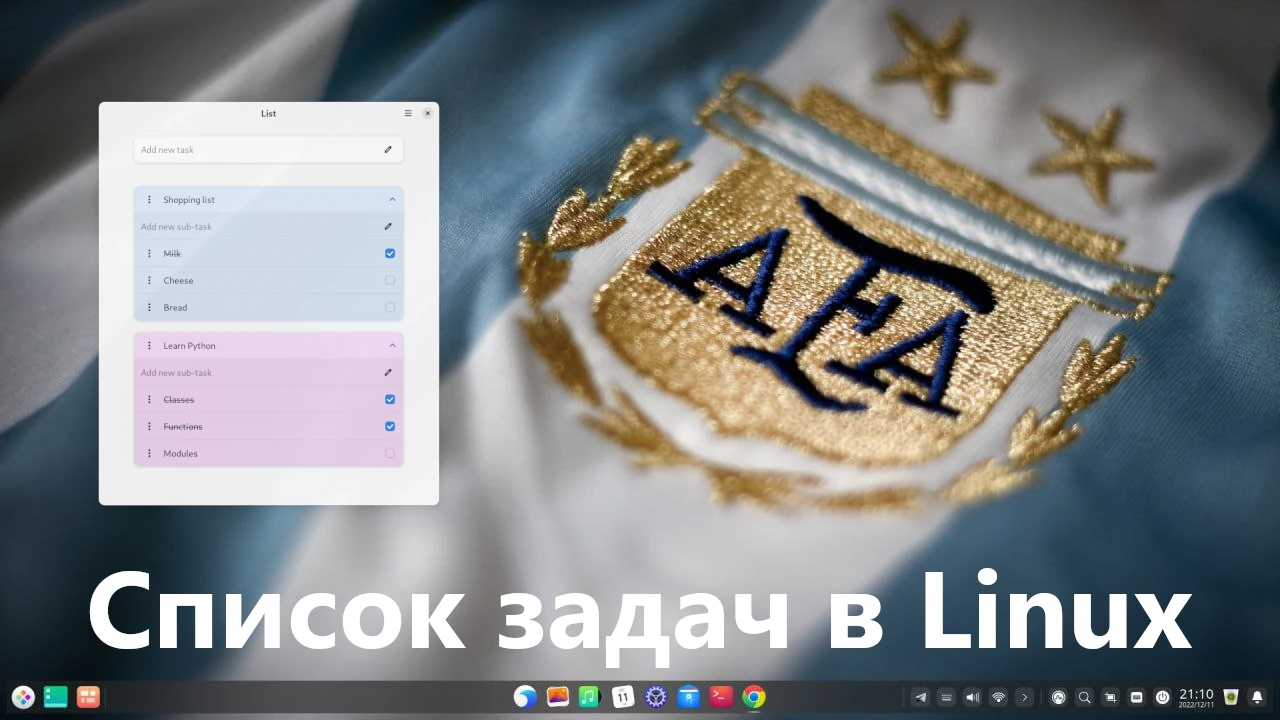Click the Modules task text
The height and width of the screenshot is (720, 1280).
[x=180, y=454]
